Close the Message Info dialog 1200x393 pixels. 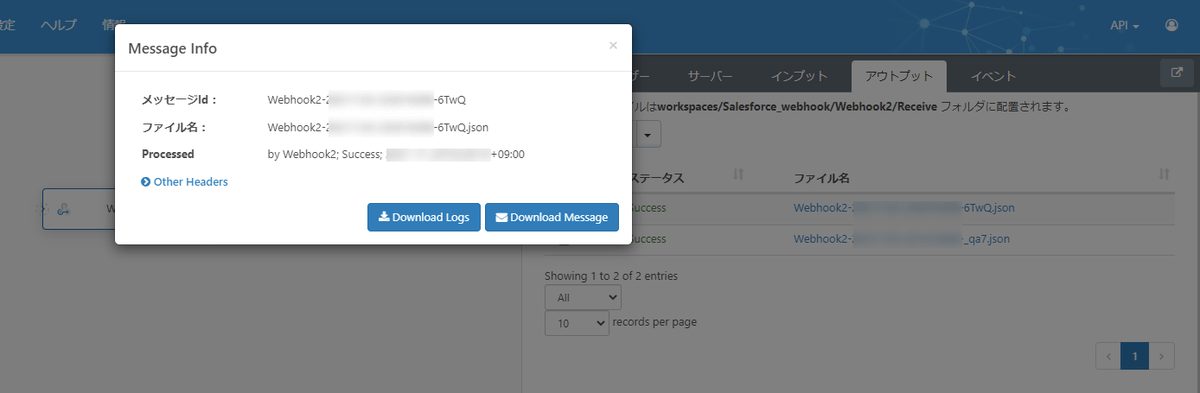pyautogui.click(x=613, y=45)
